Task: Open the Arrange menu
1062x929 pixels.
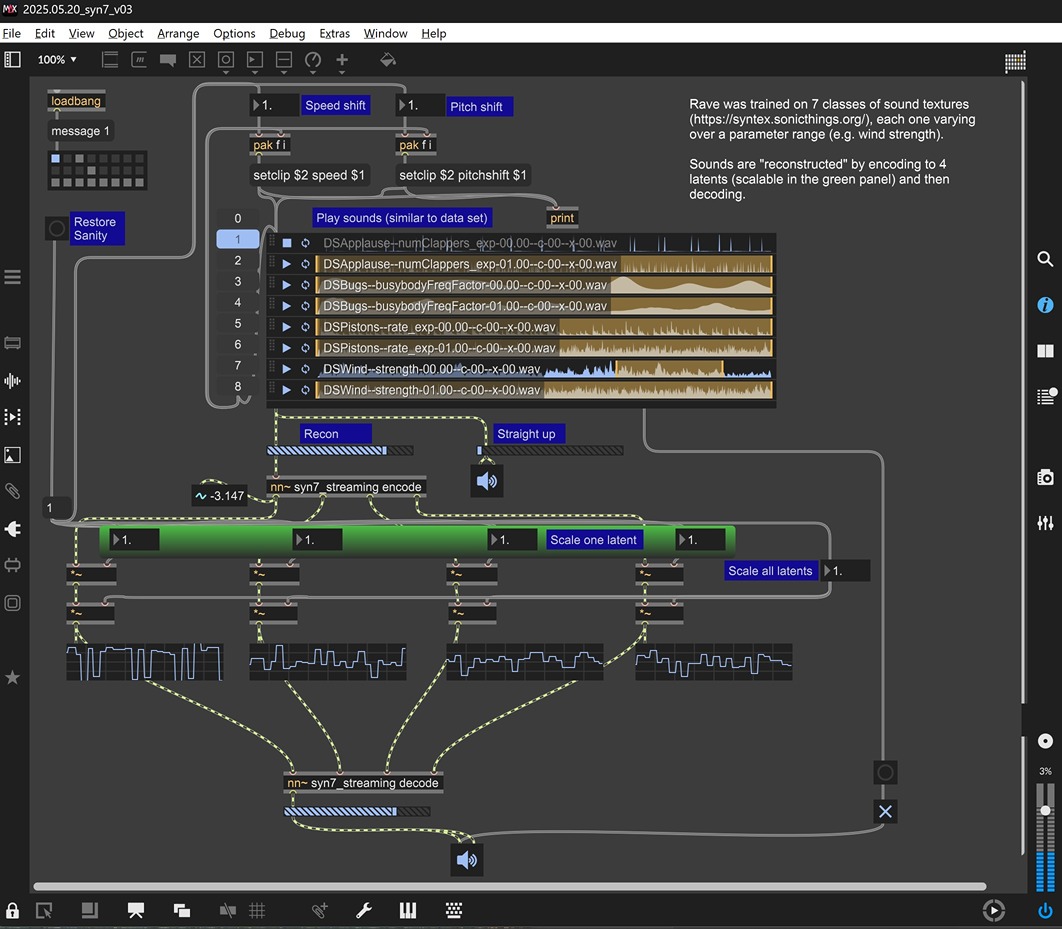Action: [x=178, y=33]
